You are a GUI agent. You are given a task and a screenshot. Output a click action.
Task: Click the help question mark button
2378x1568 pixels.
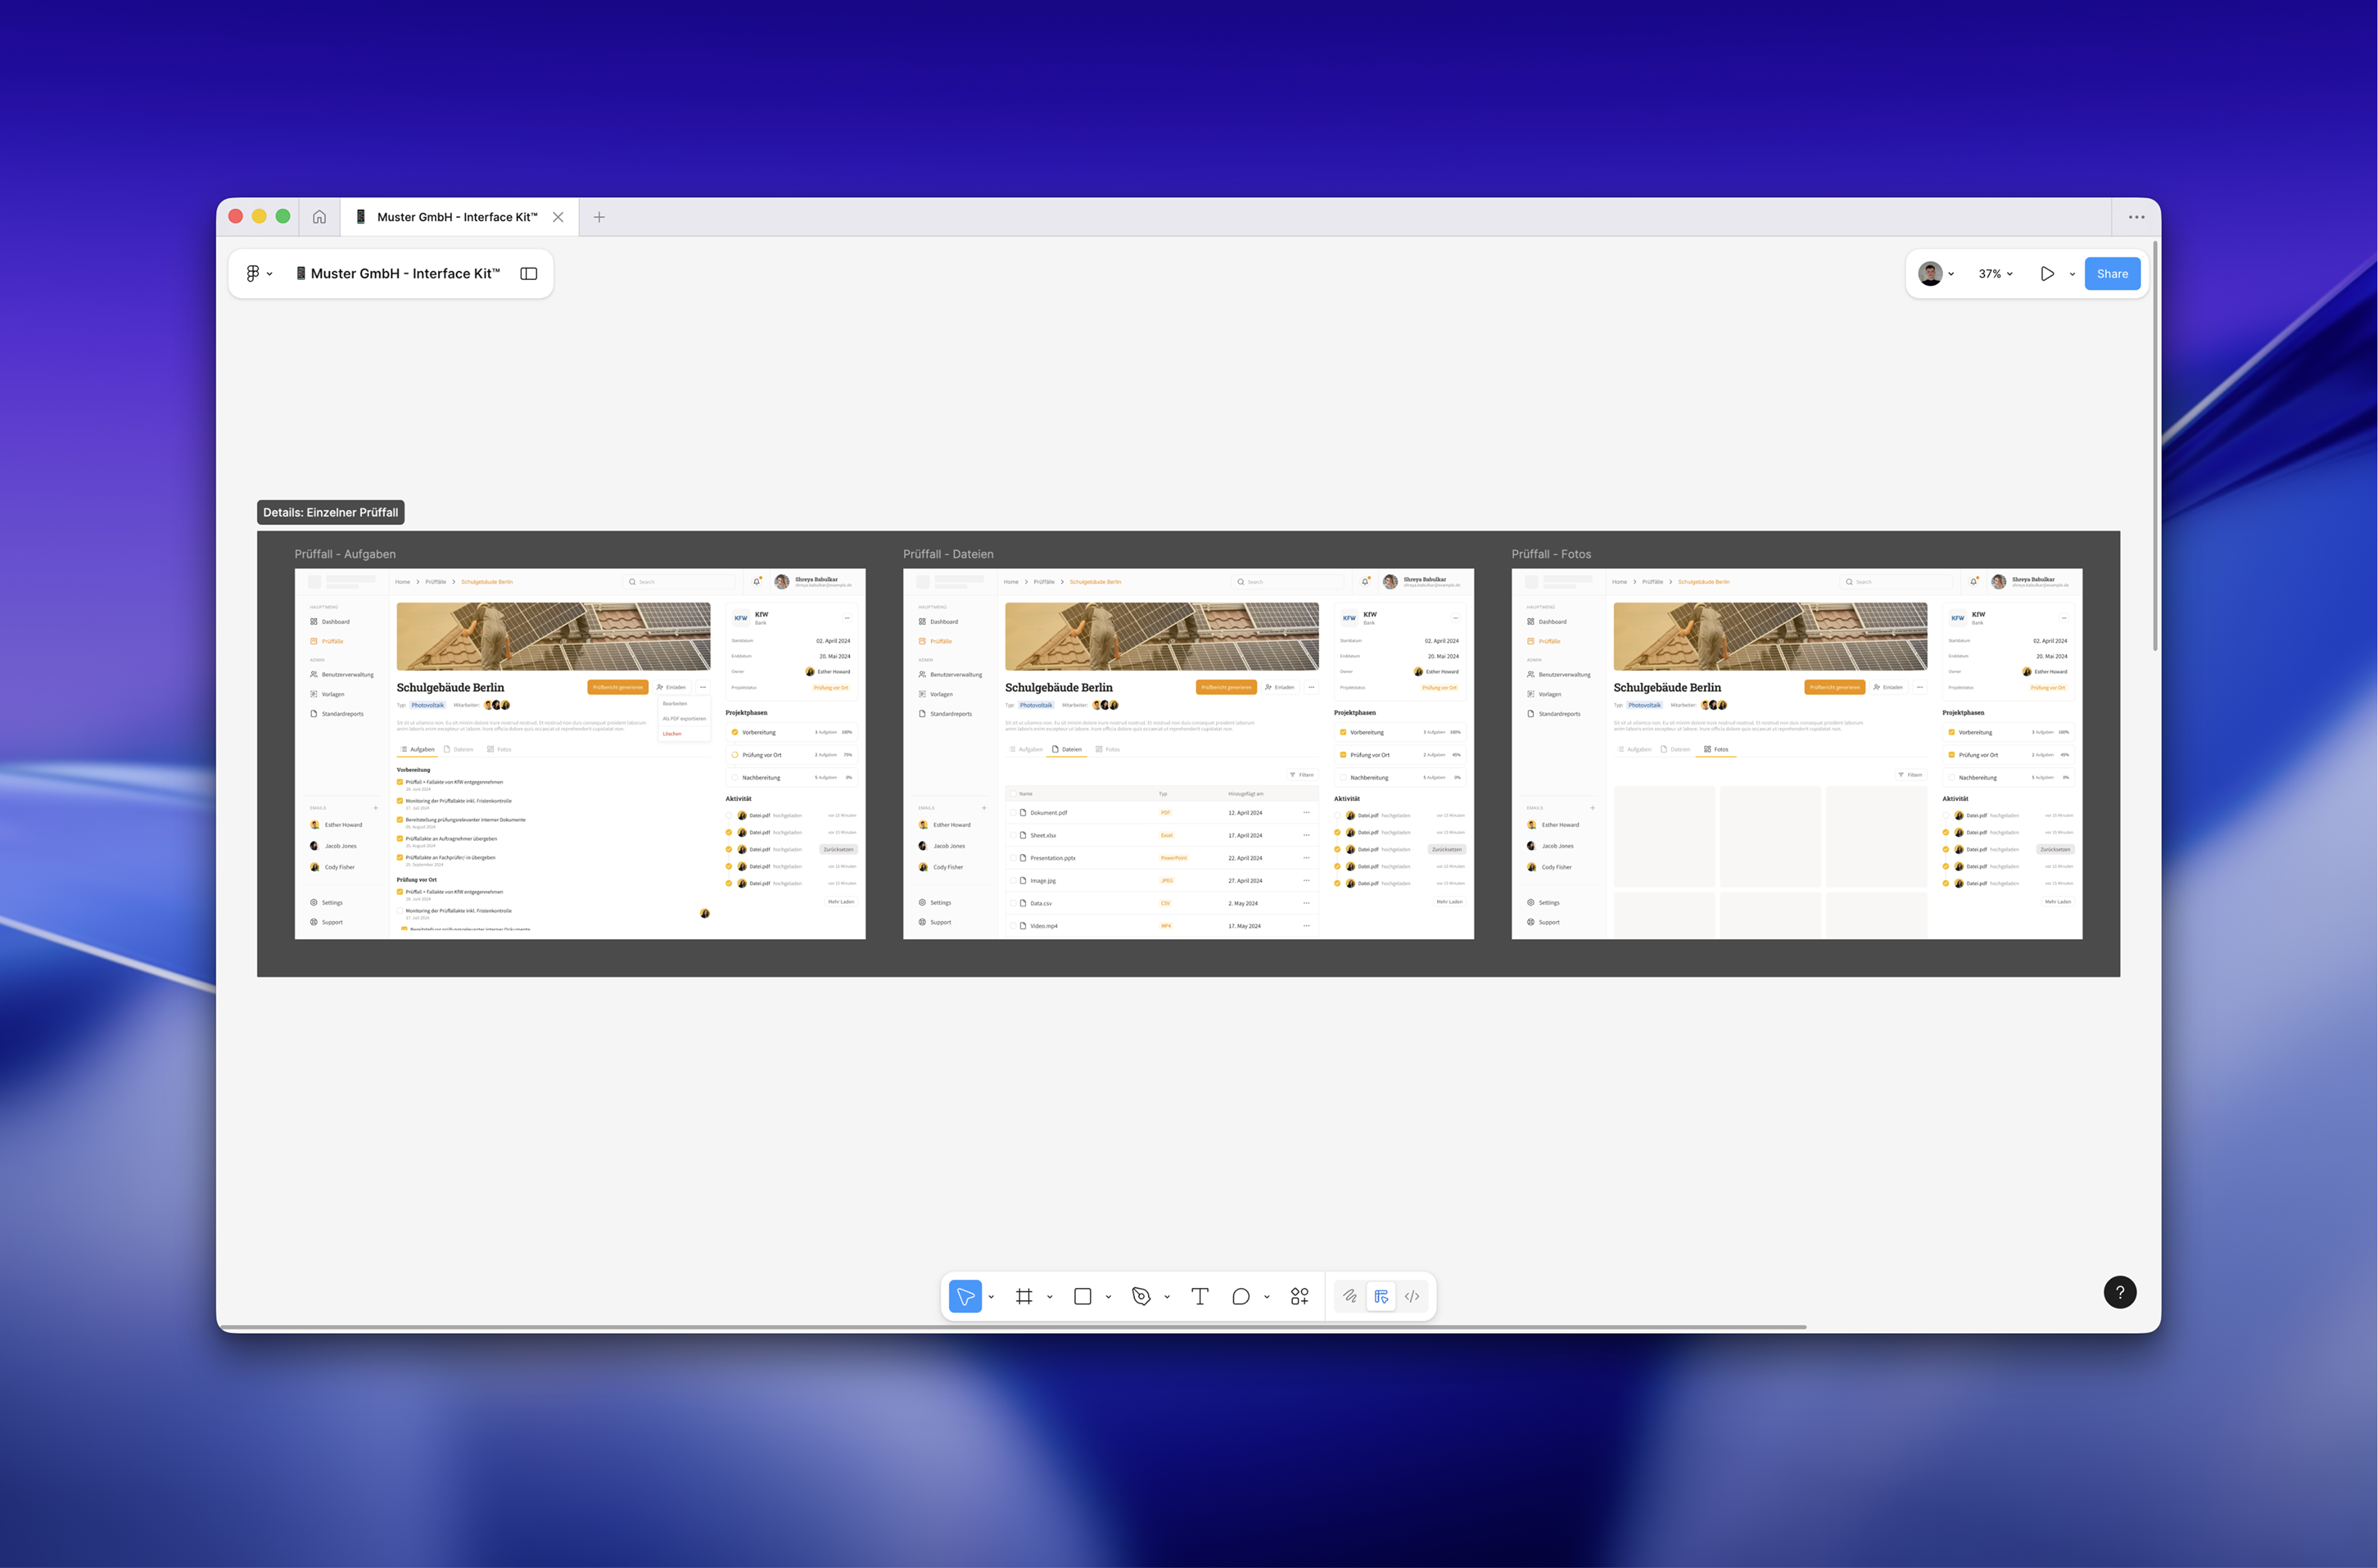[2119, 1292]
